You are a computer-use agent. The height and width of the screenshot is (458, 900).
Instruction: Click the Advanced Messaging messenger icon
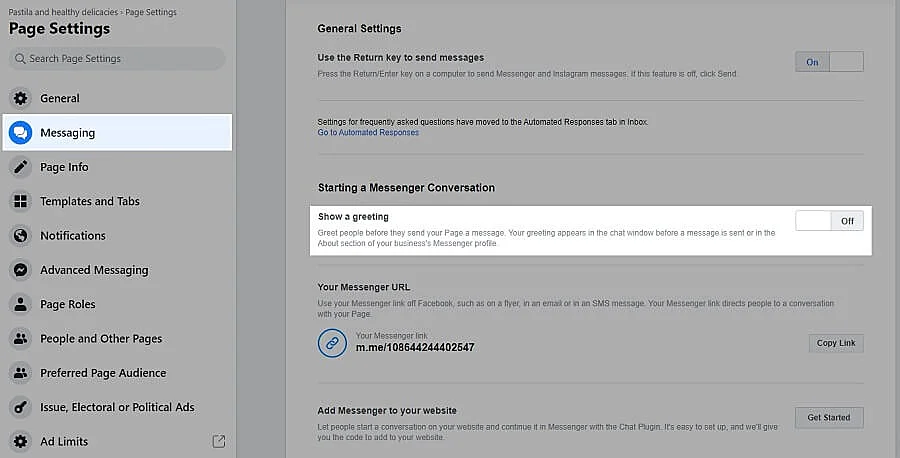click(20, 270)
